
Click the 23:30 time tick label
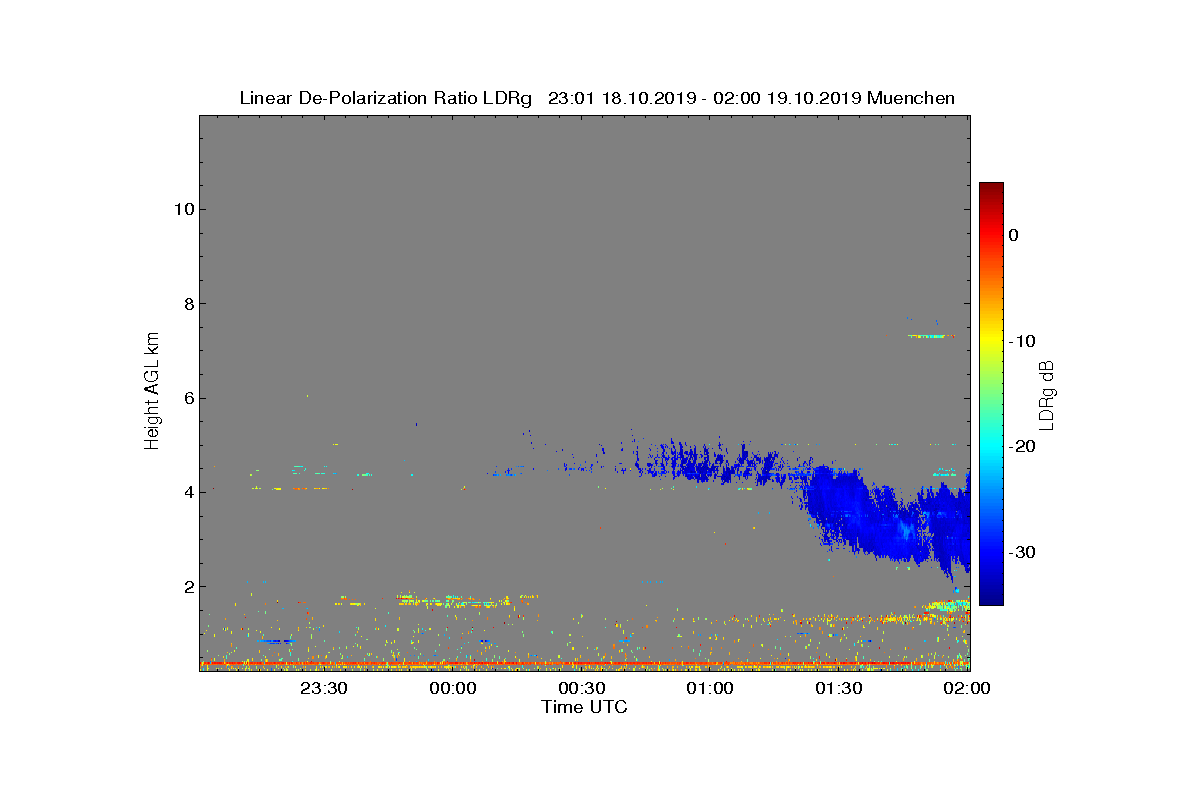(323, 688)
